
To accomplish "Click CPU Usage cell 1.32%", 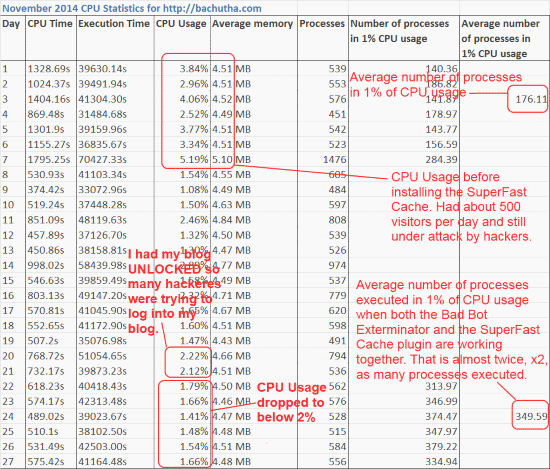I will 194,235.
